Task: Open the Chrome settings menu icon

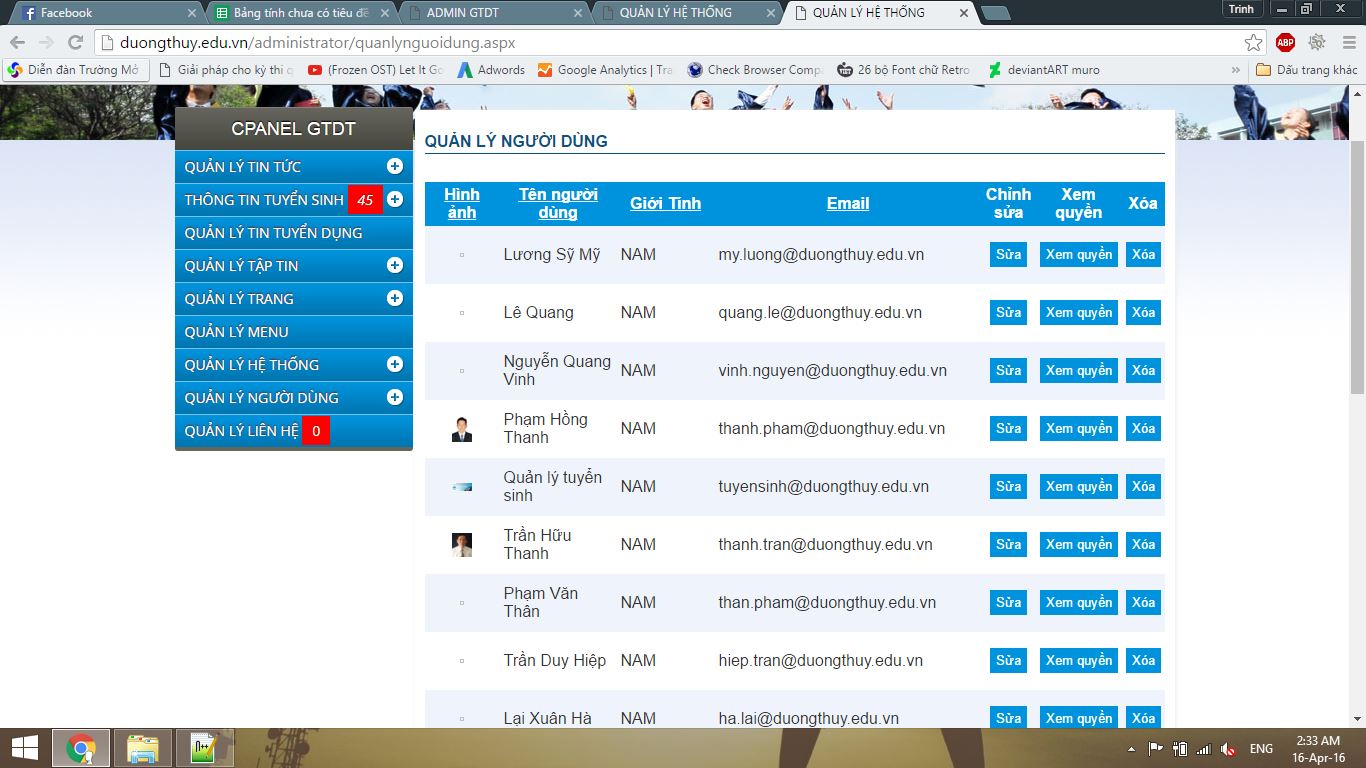Action: [1347, 42]
